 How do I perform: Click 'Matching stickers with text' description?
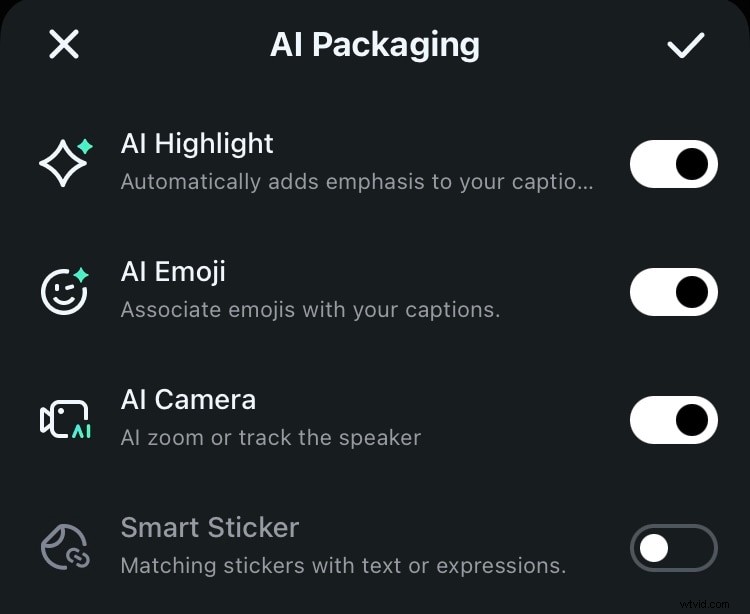343,566
